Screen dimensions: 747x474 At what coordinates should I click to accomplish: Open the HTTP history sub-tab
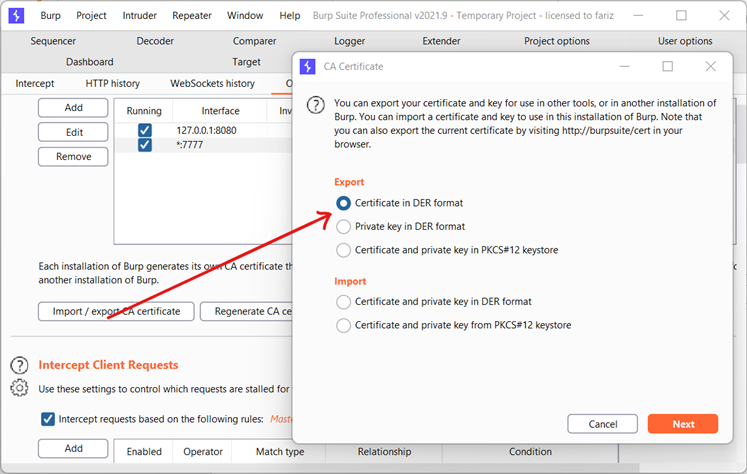pos(112,83)
